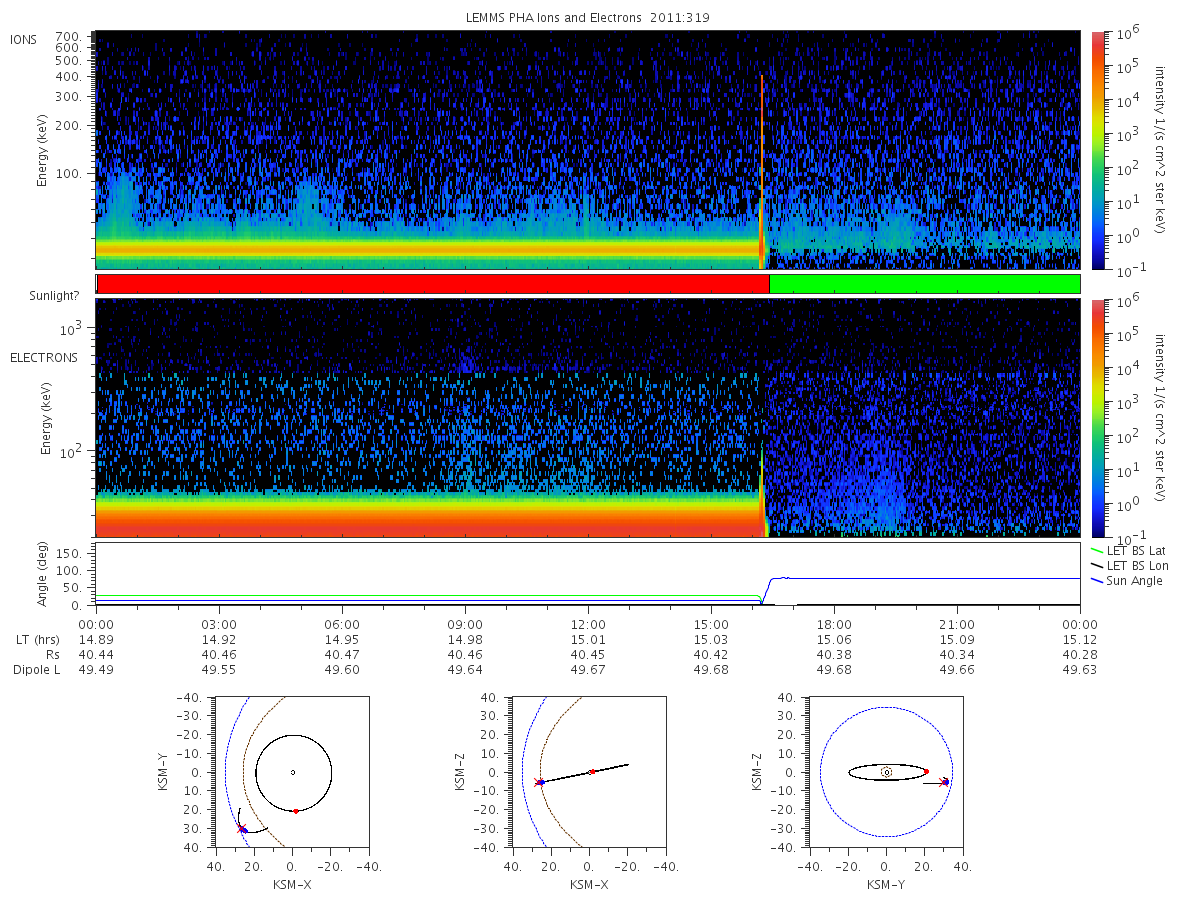Click the 09:00 time tick label
This screenshot has width=1200, height=900.
465,624
